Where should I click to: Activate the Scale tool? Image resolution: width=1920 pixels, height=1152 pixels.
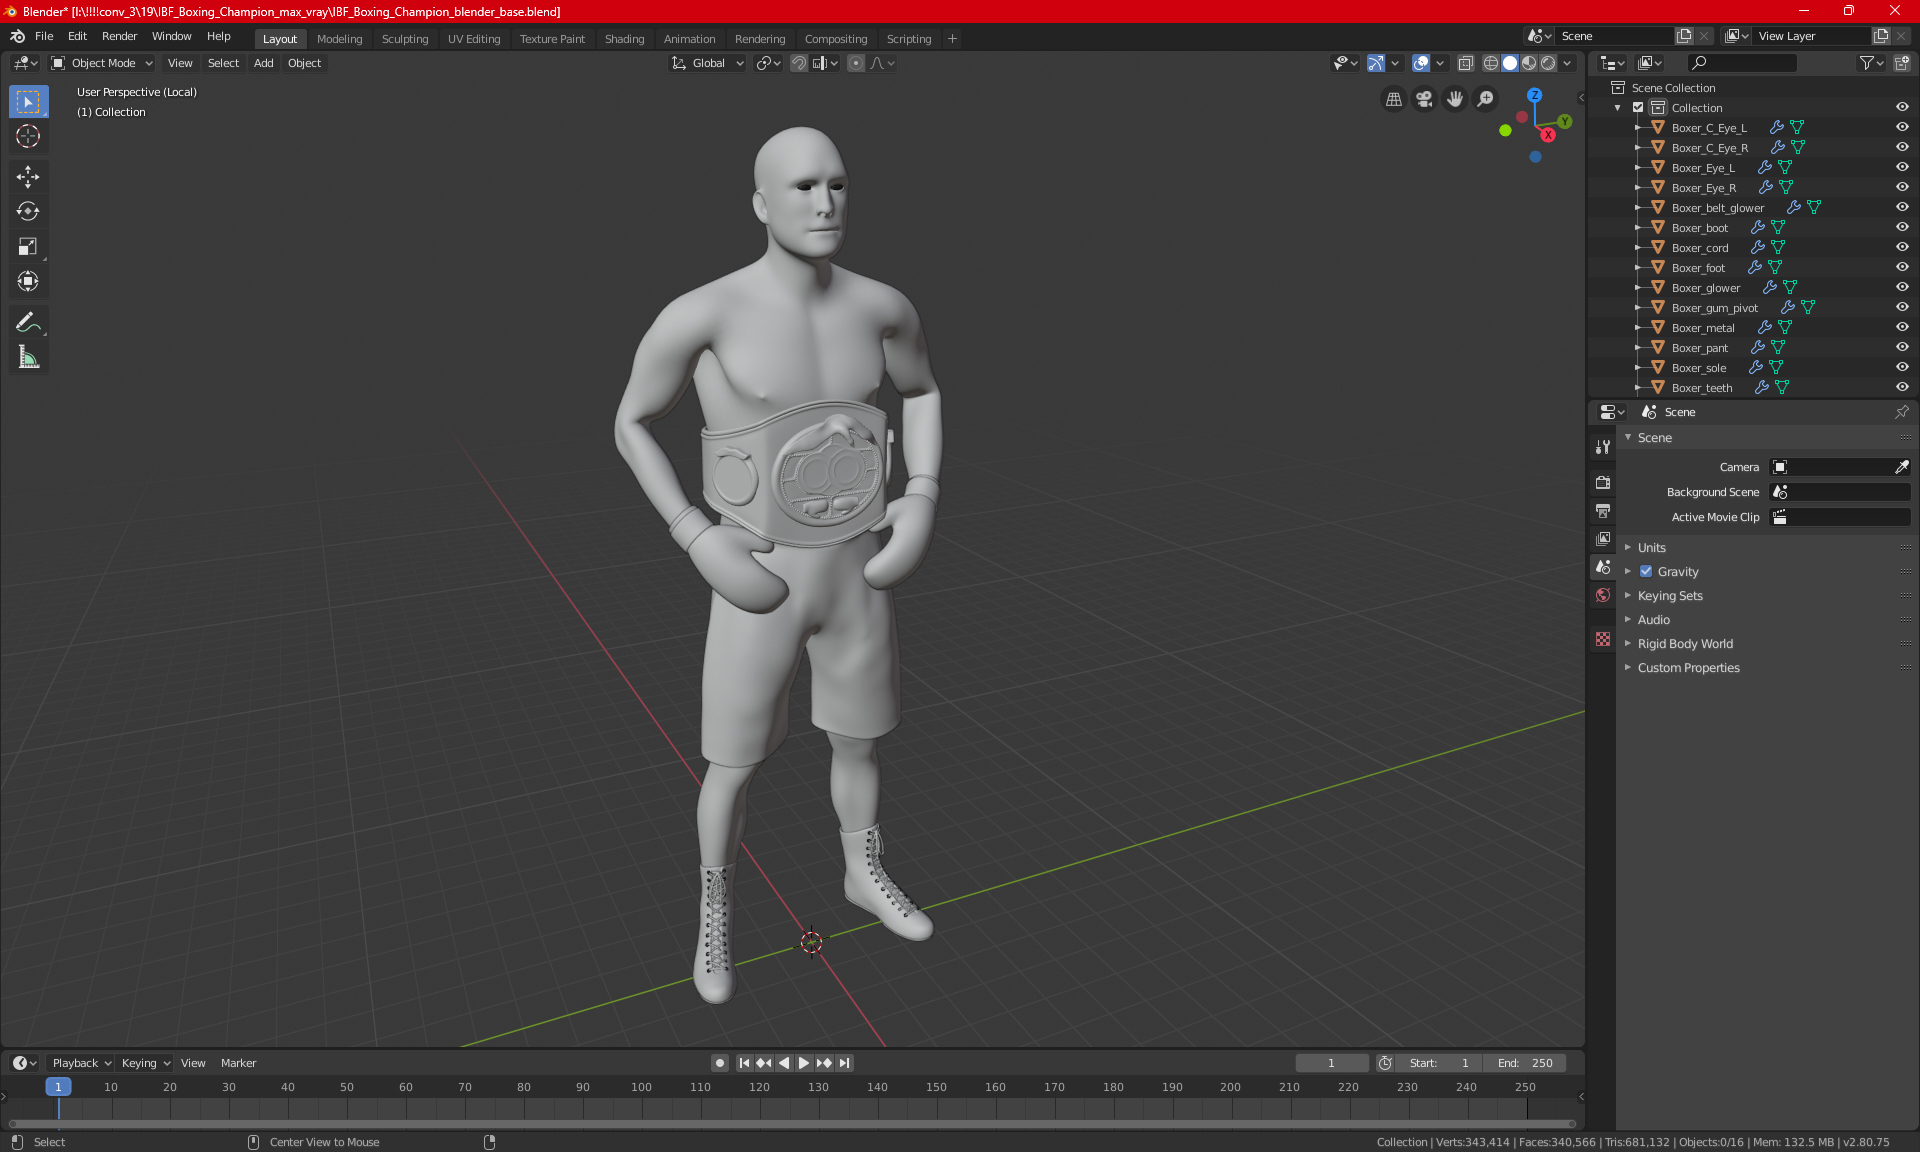pyautogui.click(x=28, y=246)
